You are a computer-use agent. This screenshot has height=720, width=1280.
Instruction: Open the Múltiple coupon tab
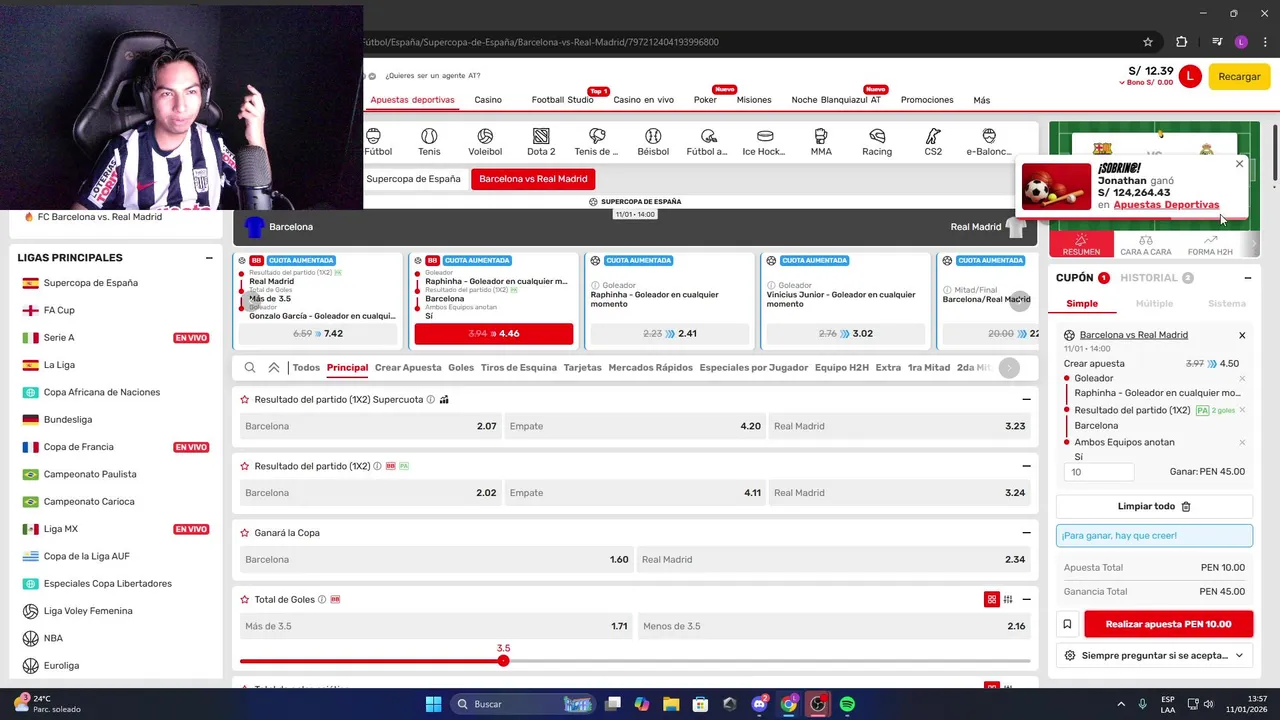(x=1154, y=303)
